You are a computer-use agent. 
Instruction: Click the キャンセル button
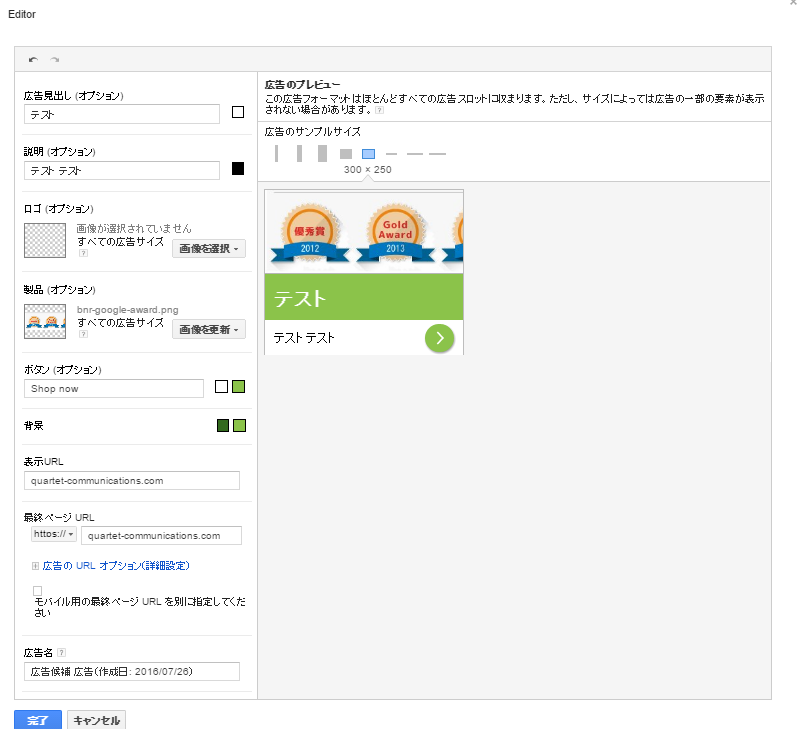point(96,720)
